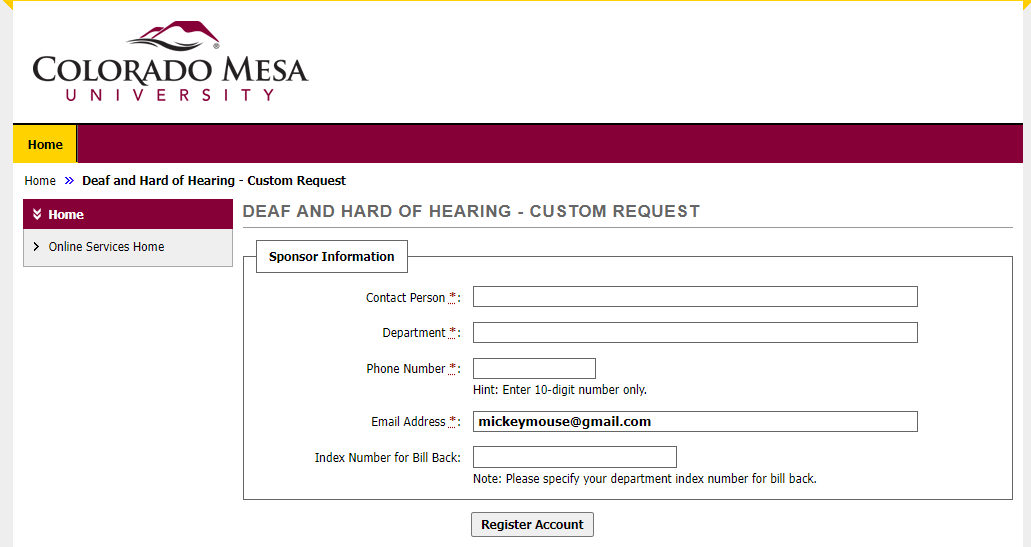Go to Home via the breadcrumb link

click(x=40, y=181)
